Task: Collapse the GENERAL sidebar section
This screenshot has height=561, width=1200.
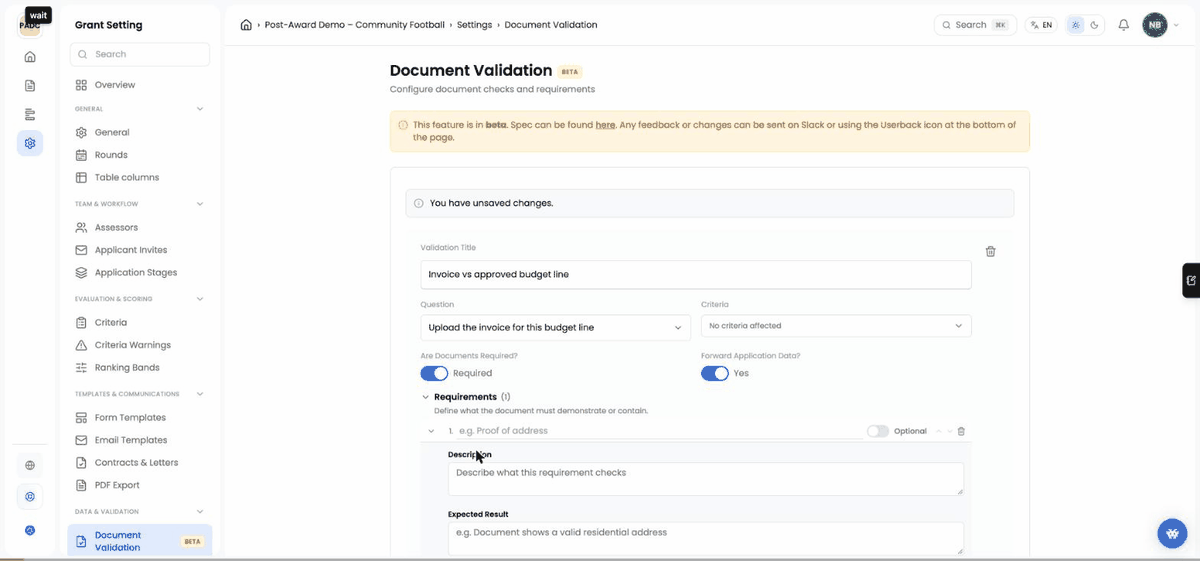Action: click(x=200, y=109)
